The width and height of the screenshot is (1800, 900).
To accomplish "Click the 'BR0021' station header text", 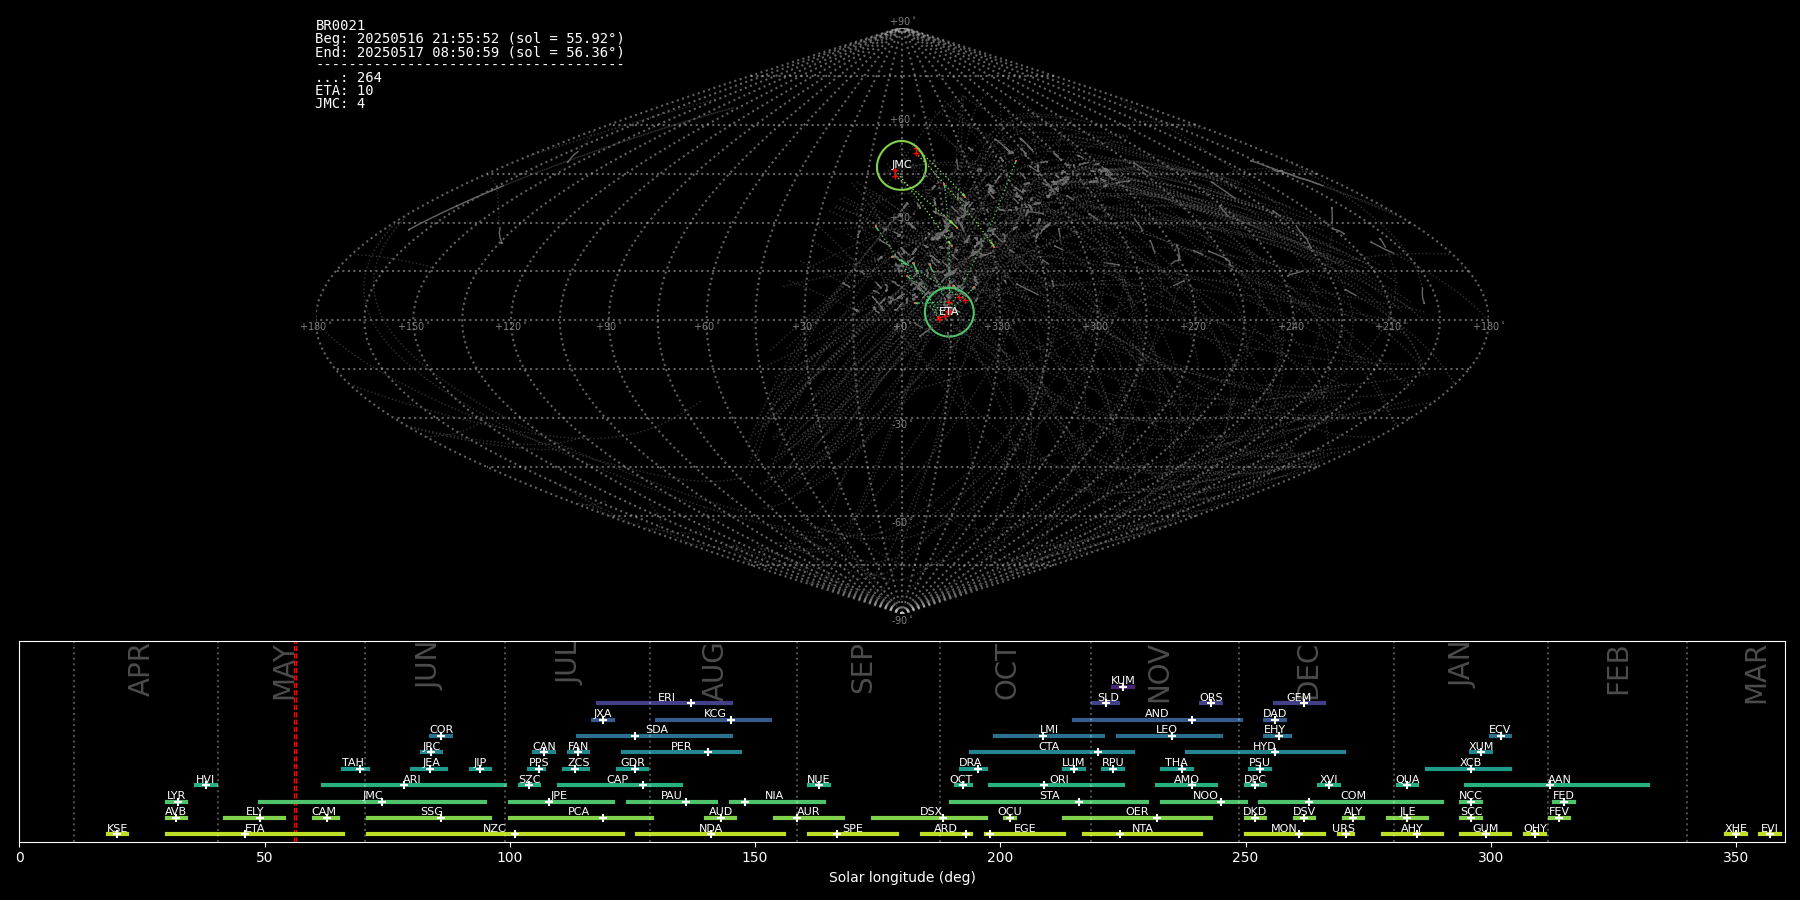I will [340, 26].
